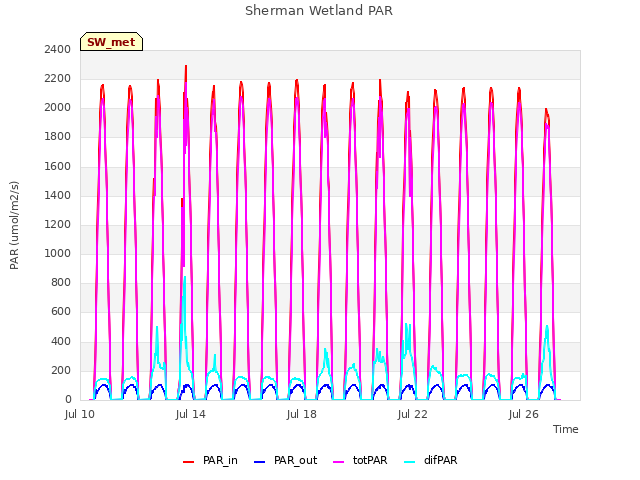Viewport: 640px width, 480px height.
Task: Click the Jul 18 x-axis tick label
Action: pyautogui.click(x=302, y=414)
